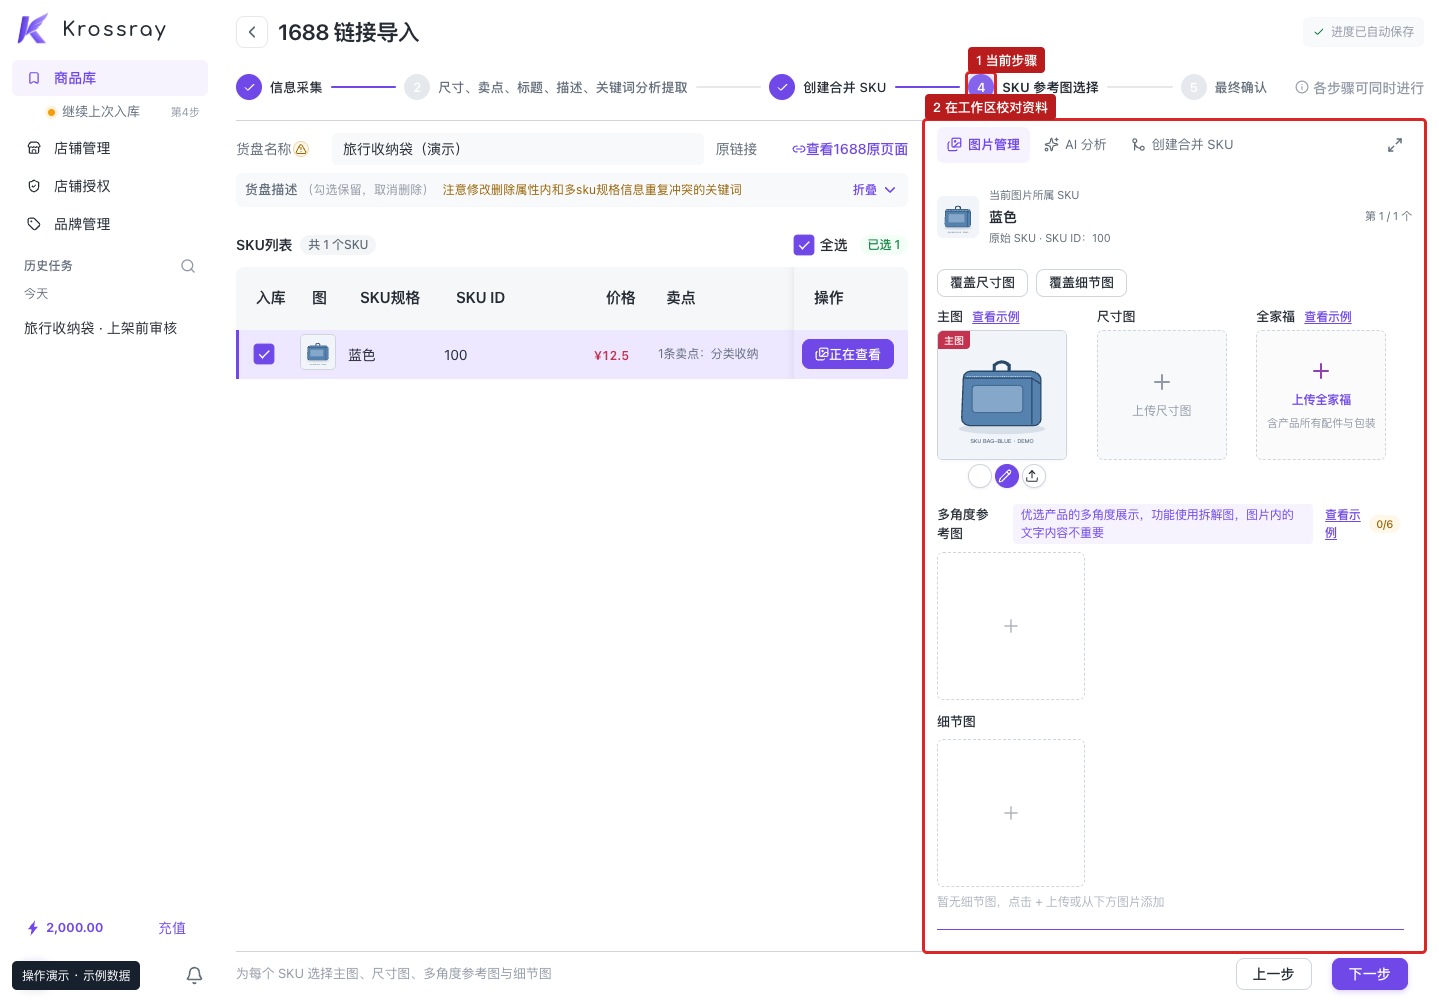Click 第 1 / 1 个 indicator

pos(1388,216)
